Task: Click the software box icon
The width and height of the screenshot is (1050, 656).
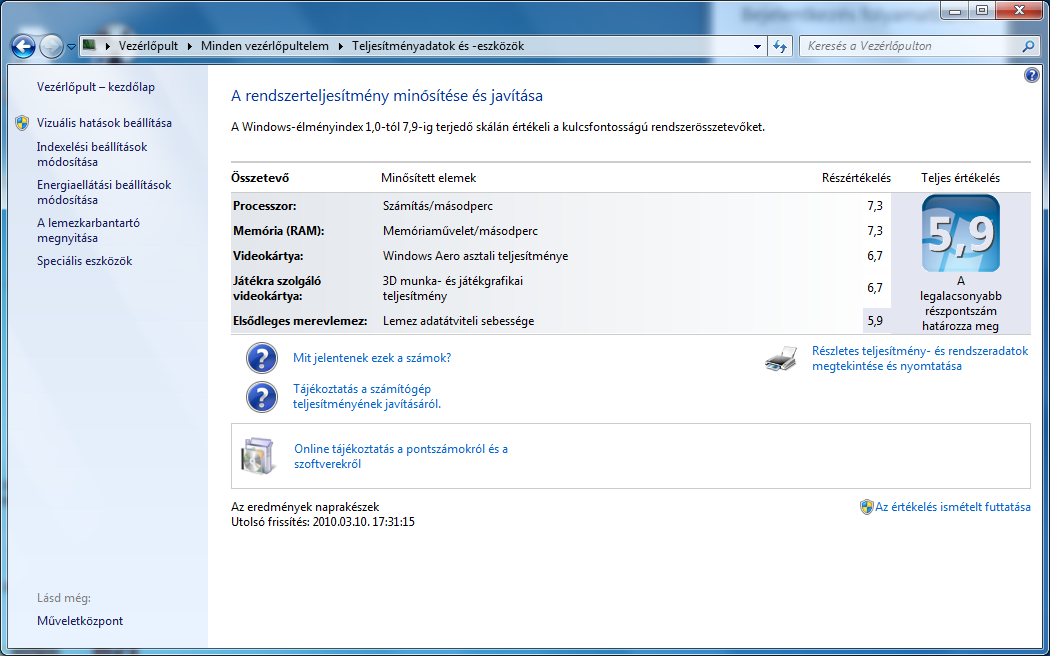Action: [258, 456]
